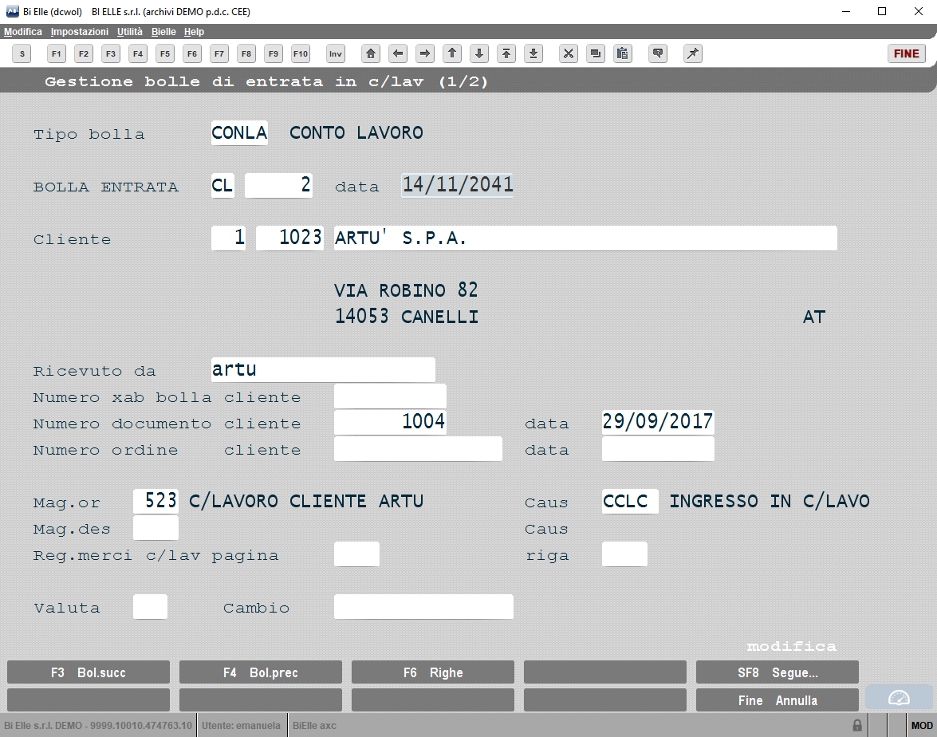Click the Cambio input field
The width and height of the screenshot is (937, 737).
point(424,607)
